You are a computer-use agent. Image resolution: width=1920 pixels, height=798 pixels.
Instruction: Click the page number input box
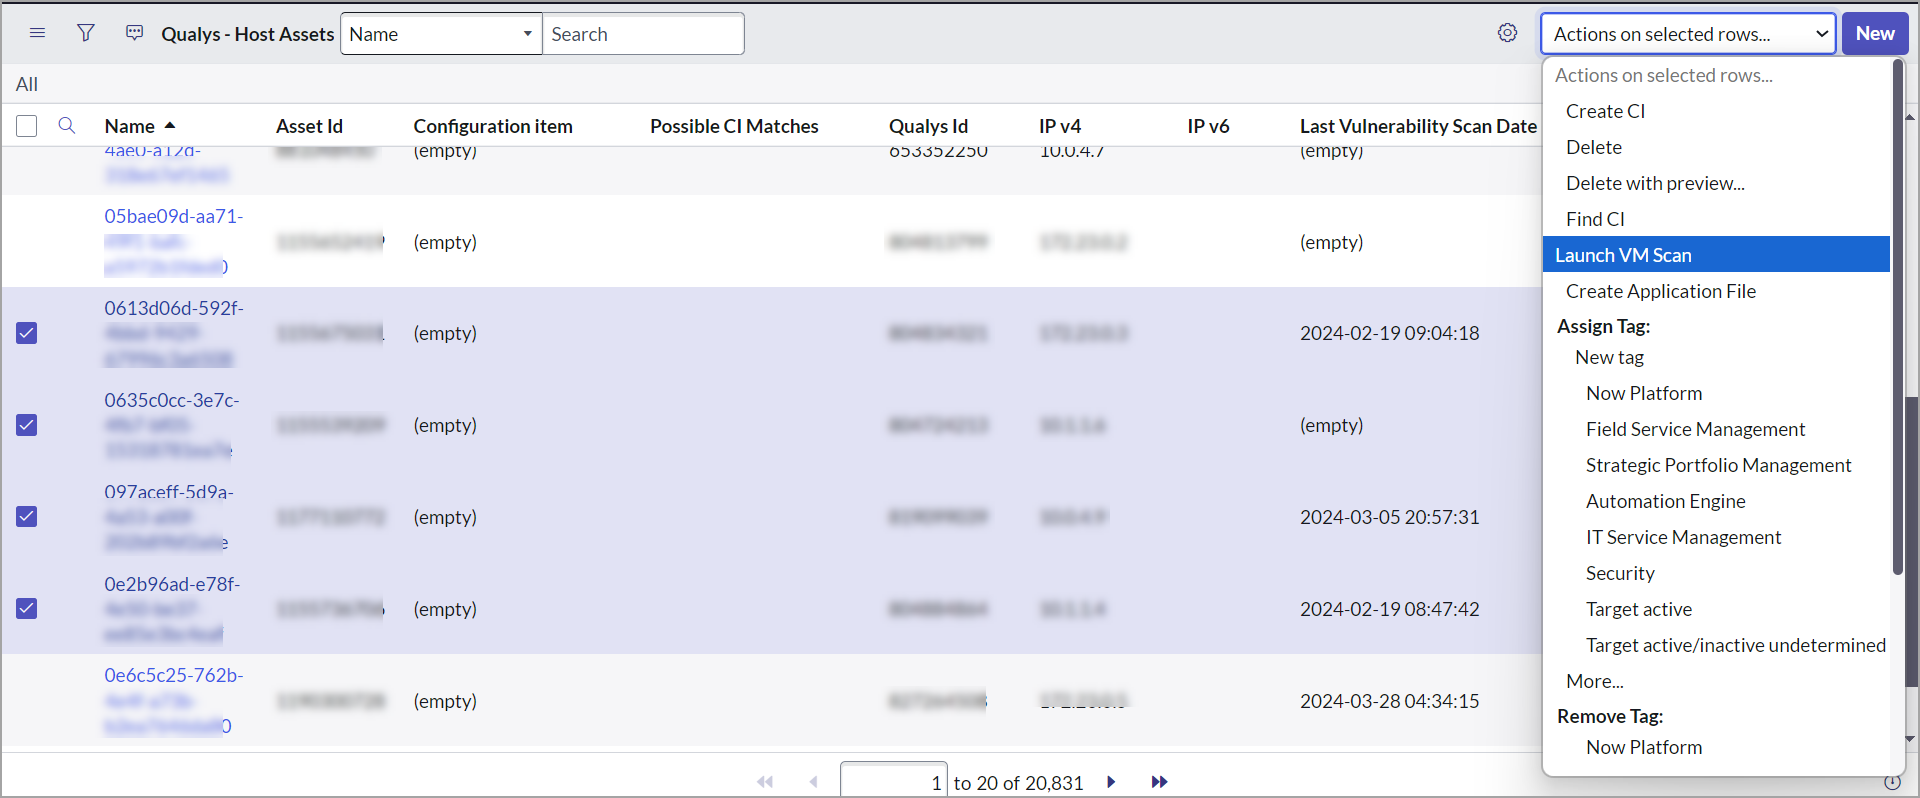point(893,781)
